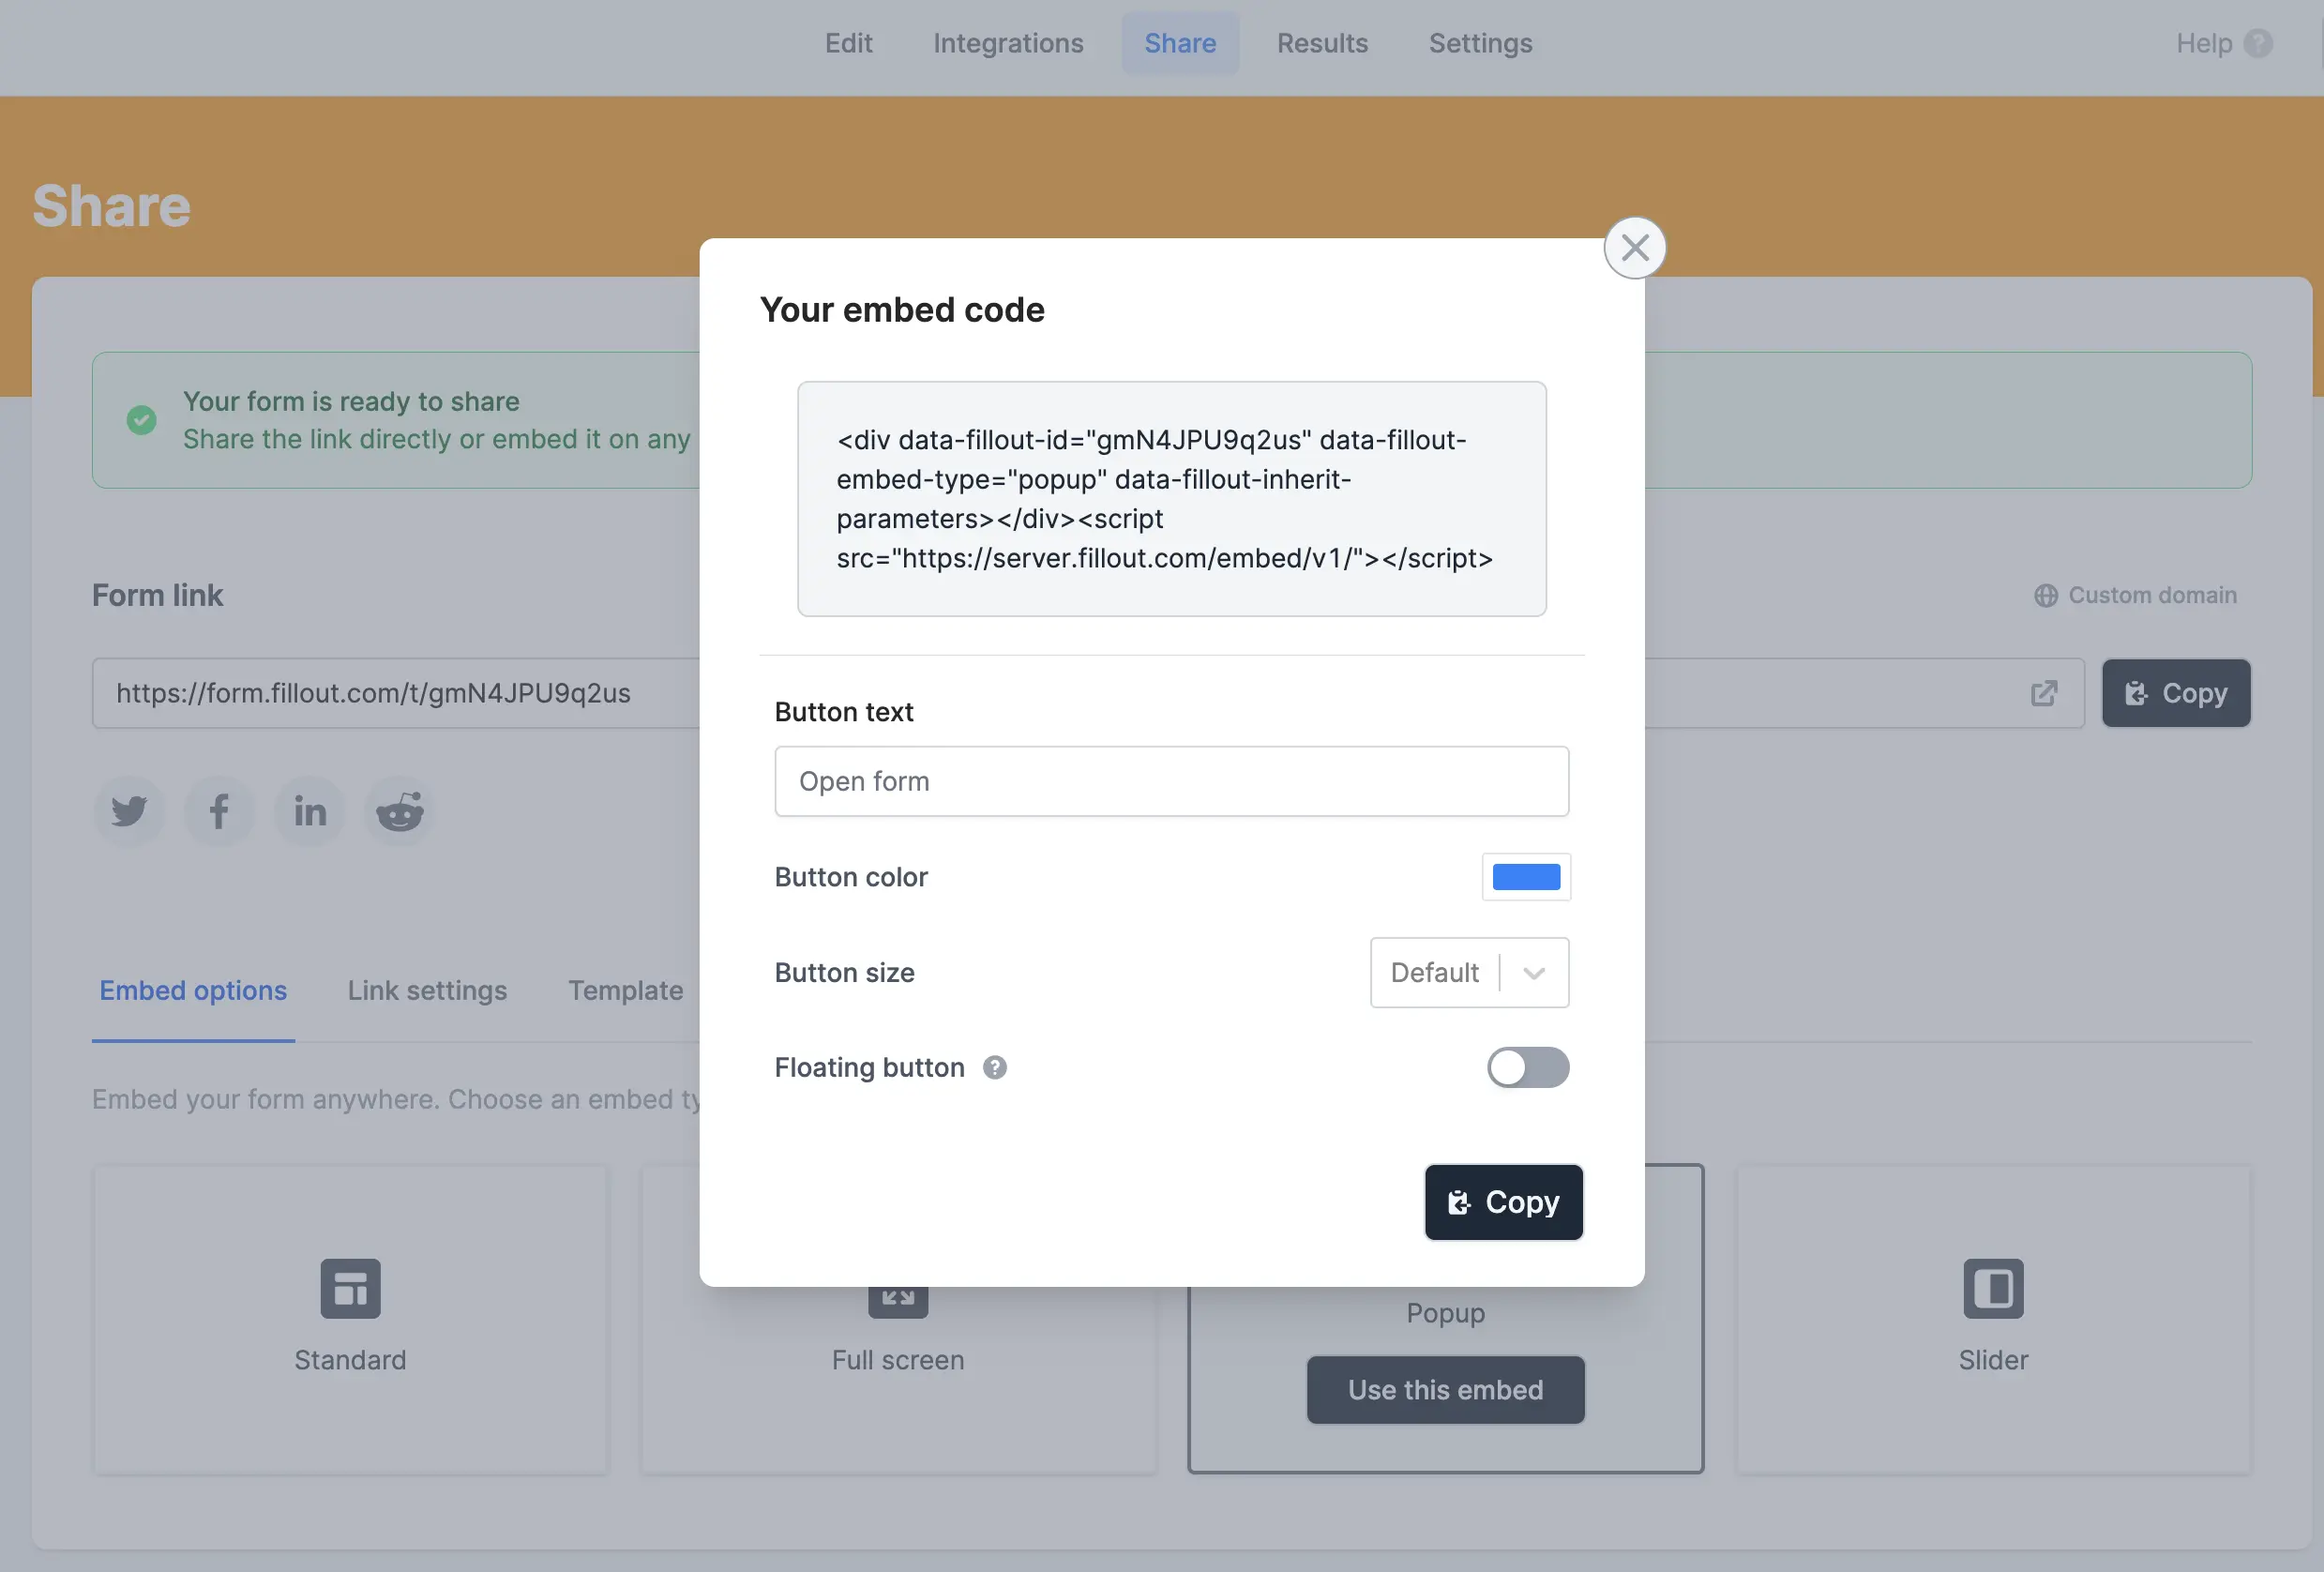Copy the embed code

click(1503, 1202)
